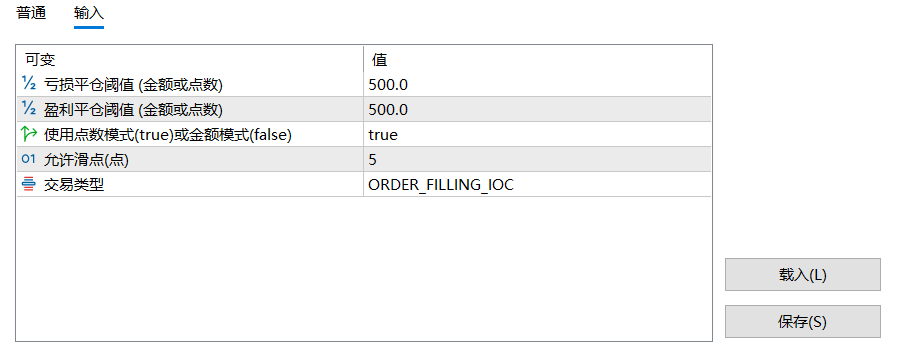
Task: Click the enum icon beside 交易类型
Action: (x=29, y=184)
